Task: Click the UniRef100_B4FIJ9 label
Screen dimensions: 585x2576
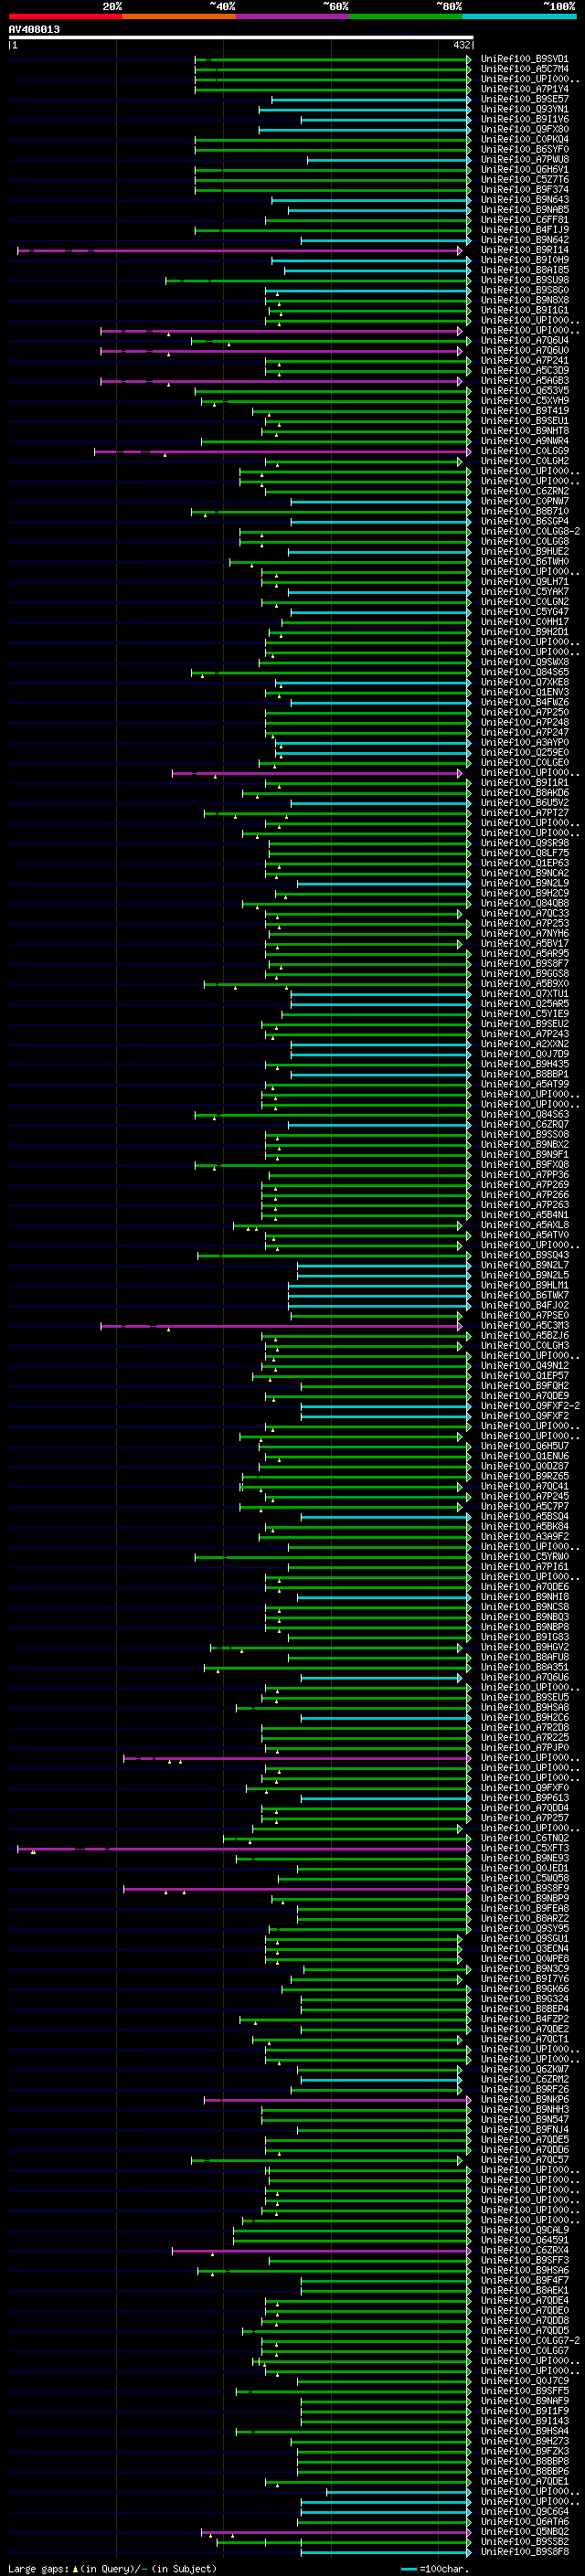Action: pos(524,230)
